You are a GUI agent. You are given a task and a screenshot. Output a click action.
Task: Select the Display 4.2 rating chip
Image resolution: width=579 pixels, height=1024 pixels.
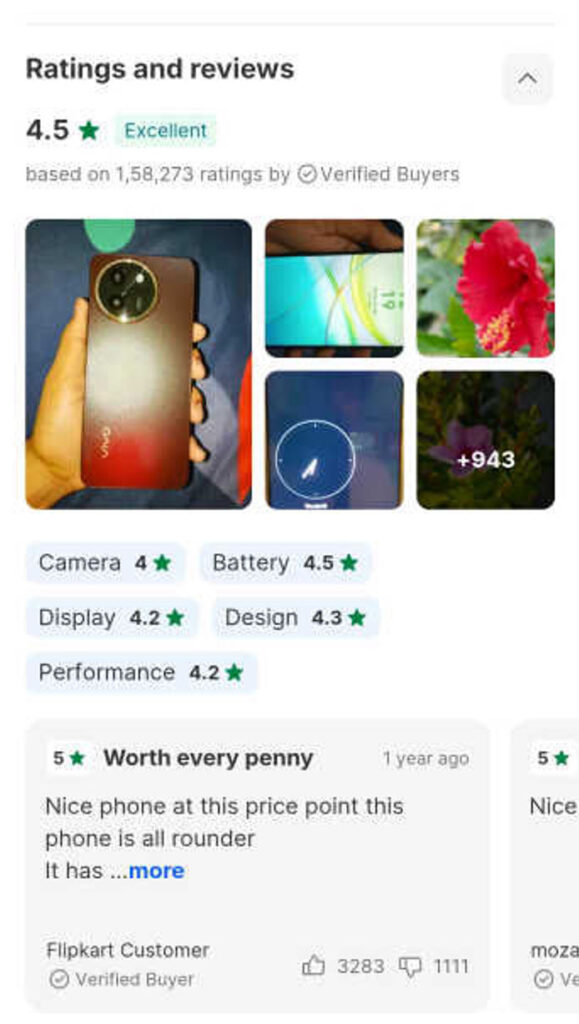(112, 617)
